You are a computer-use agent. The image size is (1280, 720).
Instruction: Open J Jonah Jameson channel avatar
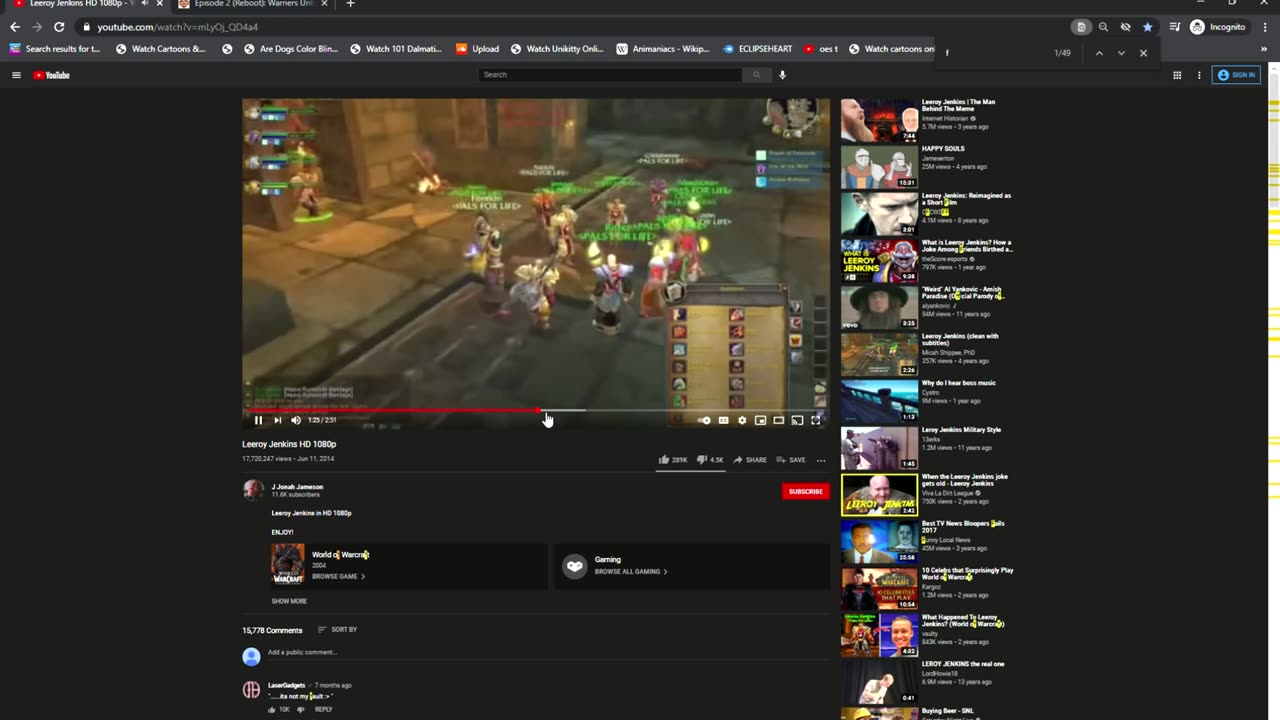pyautogui.click(x=253, y=490)
